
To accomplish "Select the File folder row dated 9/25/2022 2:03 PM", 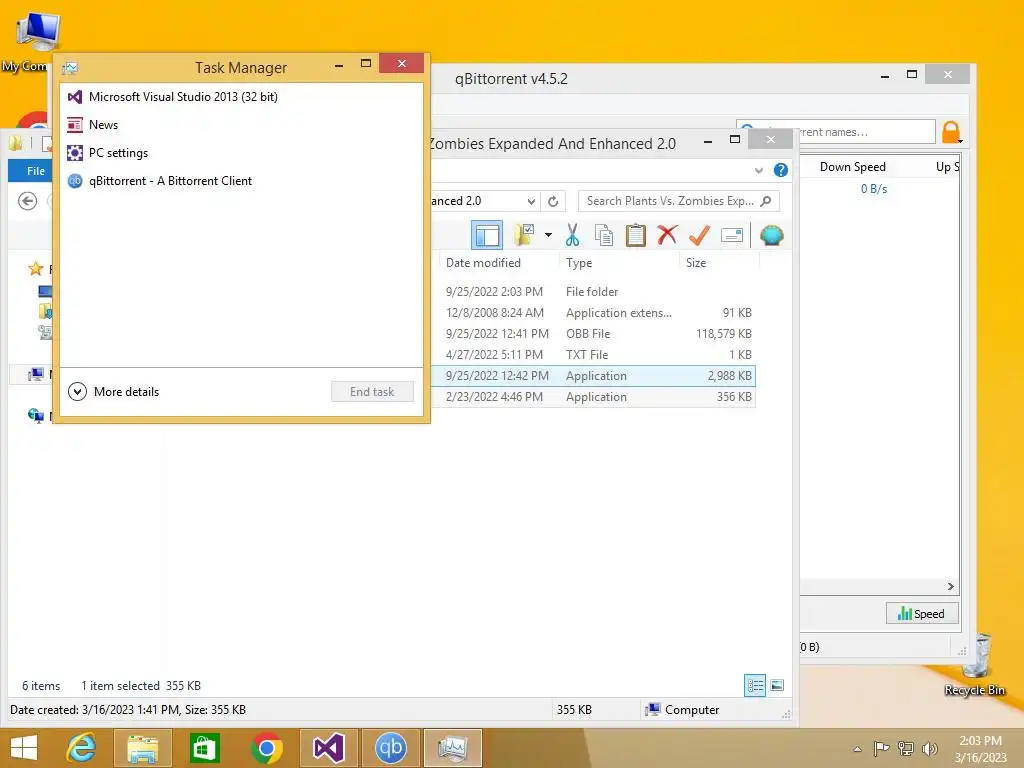I will 593,292.
